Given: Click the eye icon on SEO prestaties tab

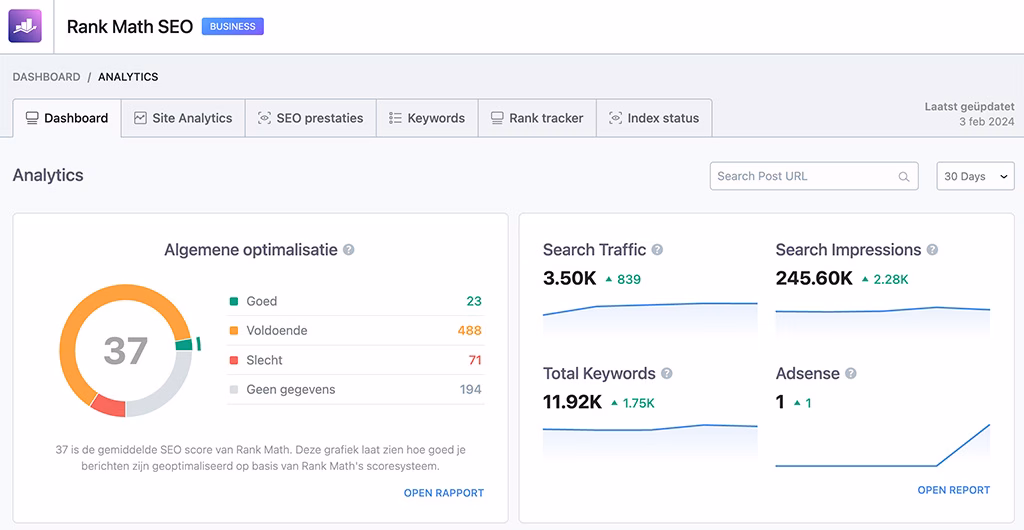Looking at the screenshot, I should tap(264, 118).
